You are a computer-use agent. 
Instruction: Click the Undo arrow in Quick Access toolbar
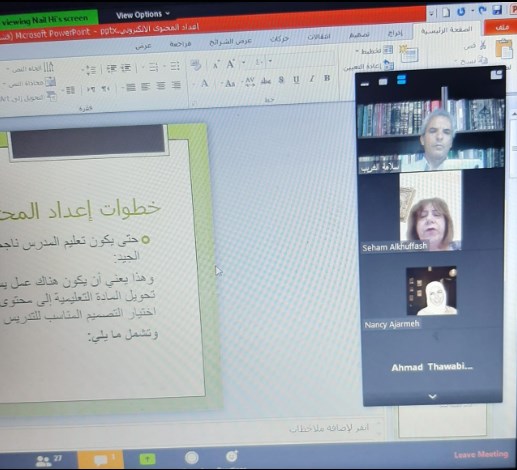461,12
